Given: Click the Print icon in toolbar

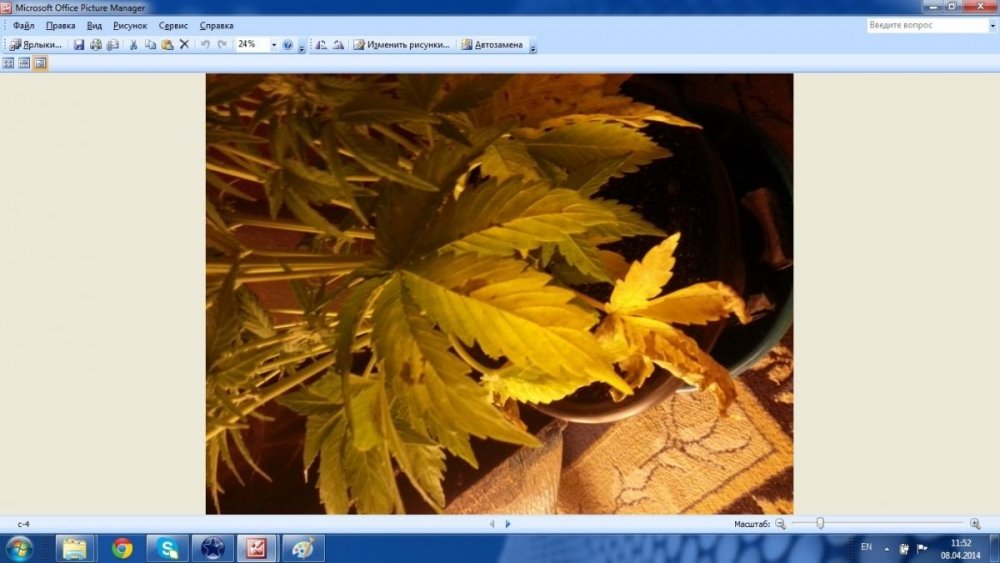Looking at the screenshot, I should click(96, 45).
